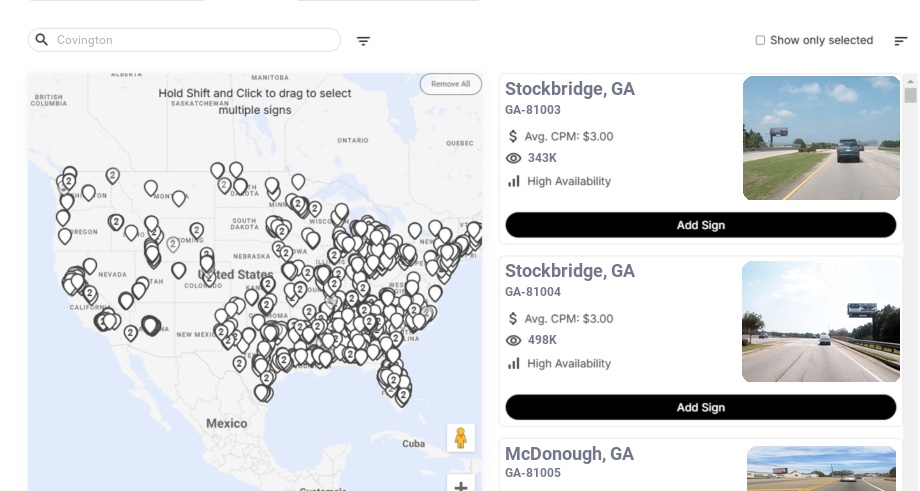
Task: Open the filter icon beside search
Action: pos(364,41)
